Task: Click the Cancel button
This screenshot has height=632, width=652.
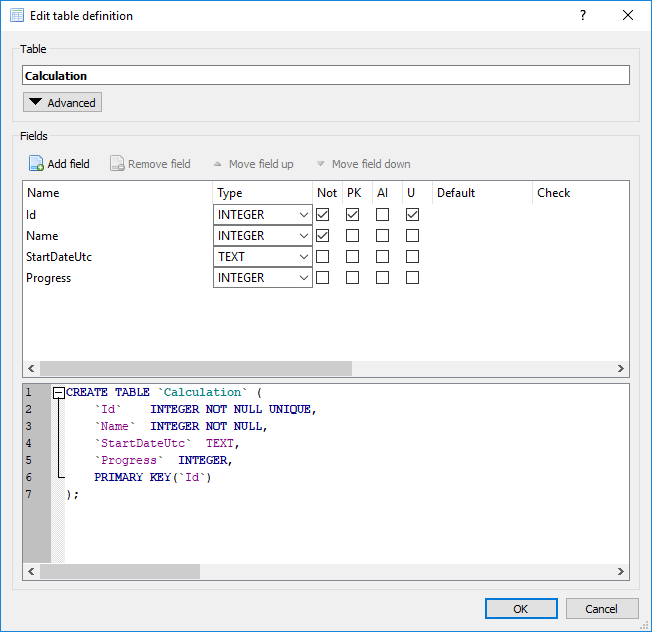Action: coord(602,609)
